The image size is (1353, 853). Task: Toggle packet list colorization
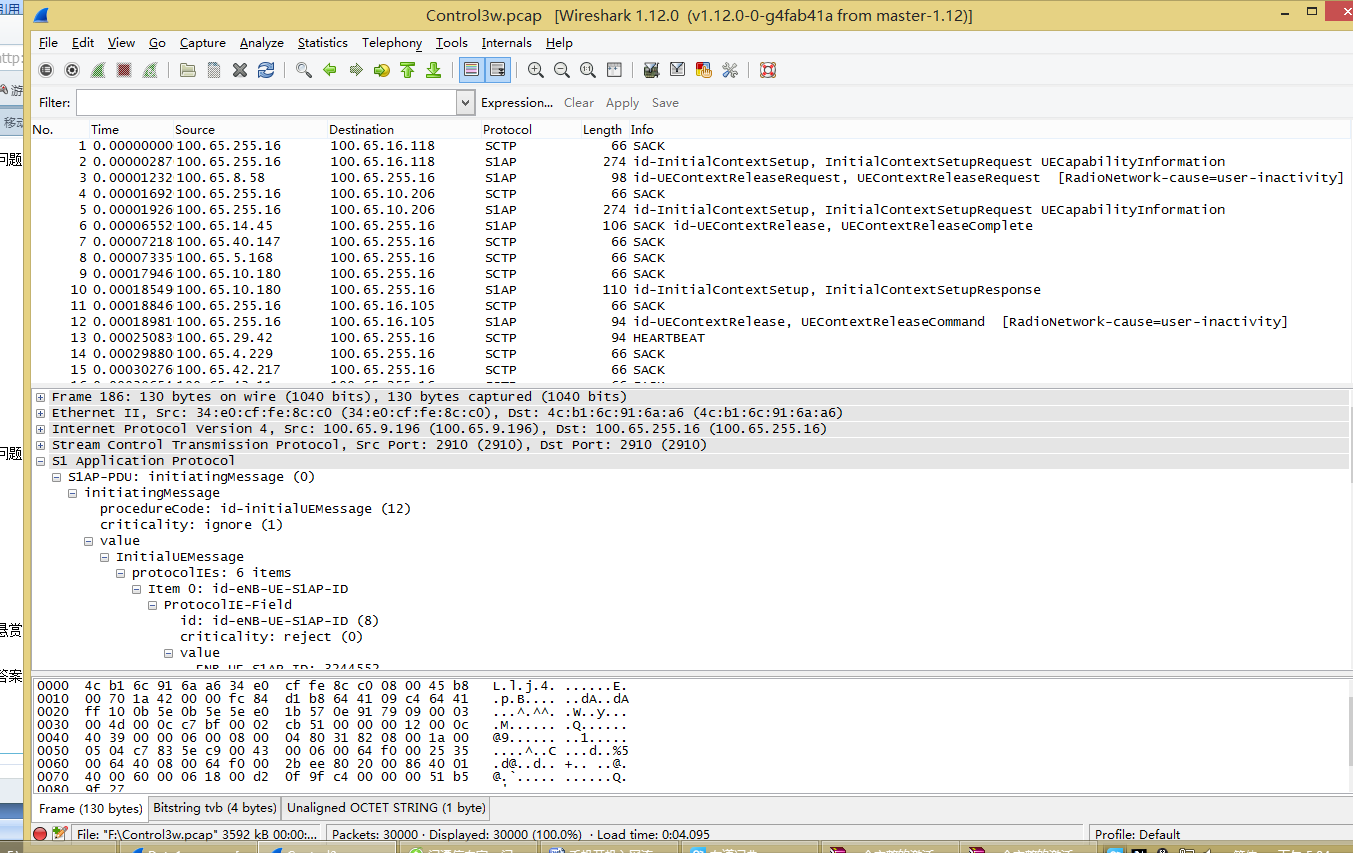(x=472, y=70)
